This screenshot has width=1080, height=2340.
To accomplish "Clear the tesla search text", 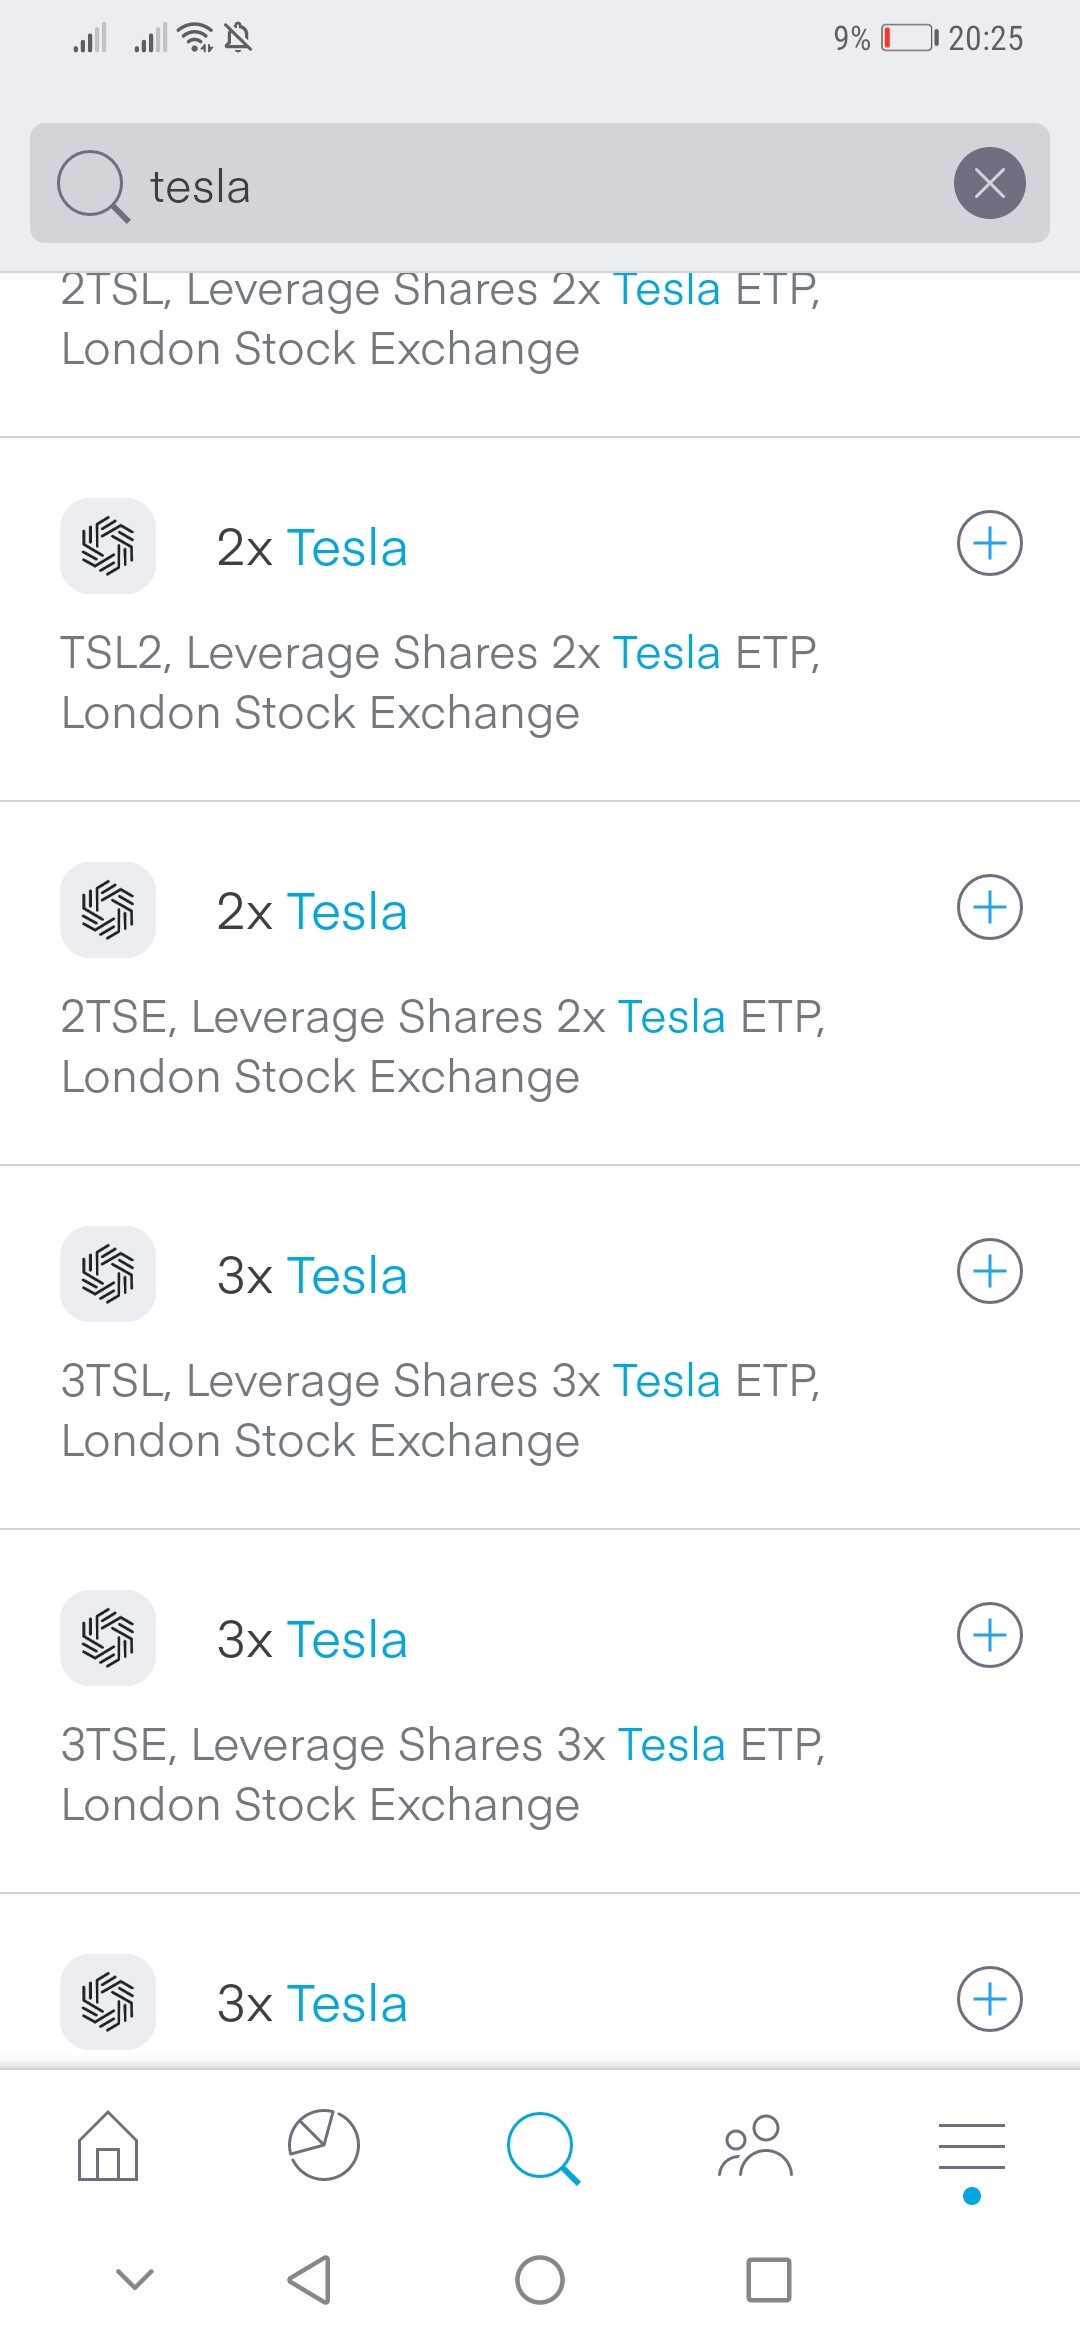I will (989, 183).
